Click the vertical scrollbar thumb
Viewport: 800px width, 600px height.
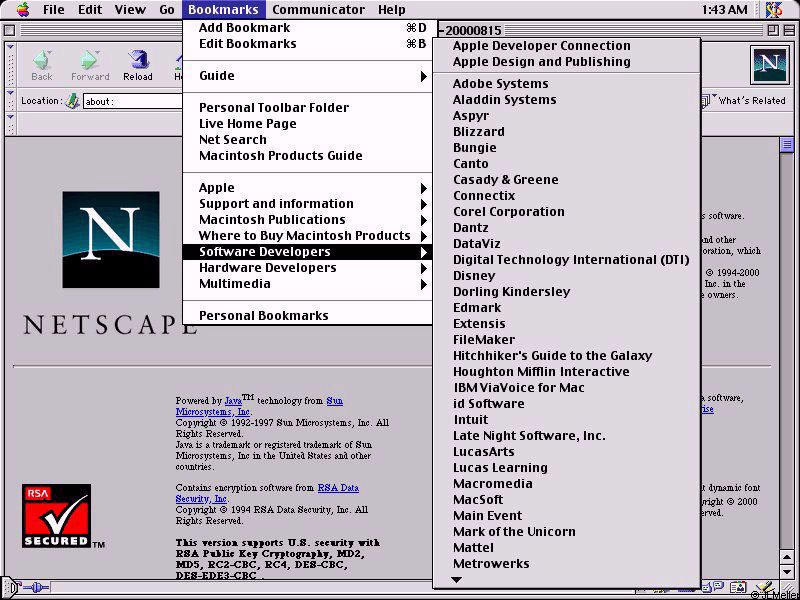[x=787, y=145]
